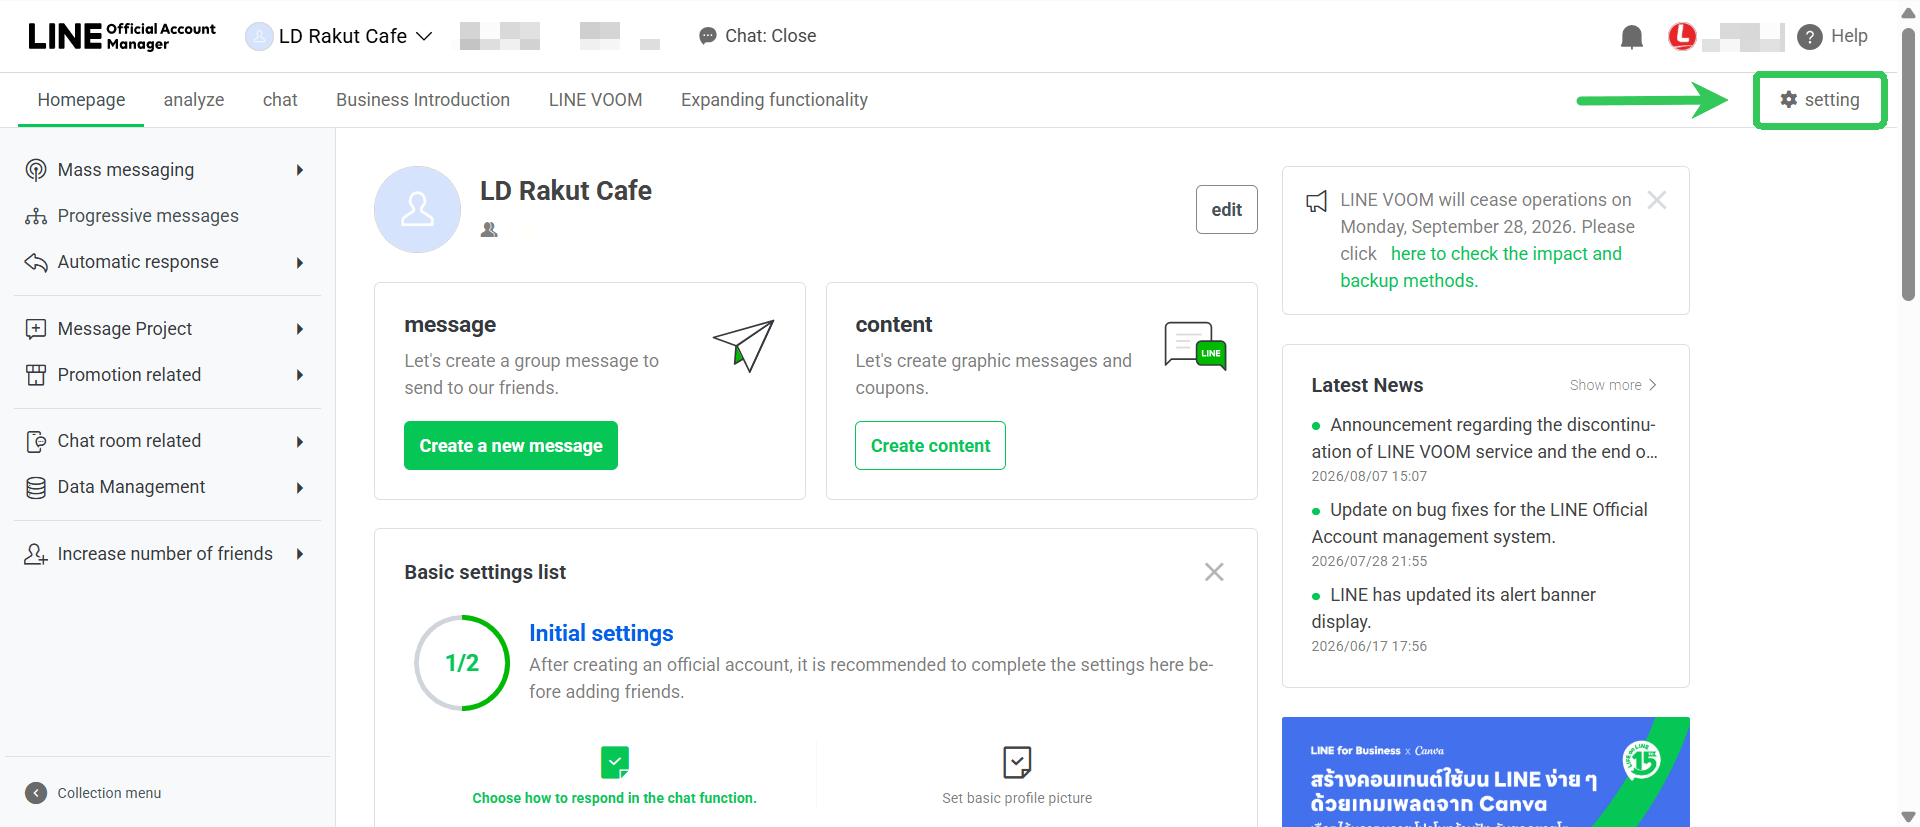
Task: Click the LD Rakut Cafe profile avatar
Action: (417, 209)
